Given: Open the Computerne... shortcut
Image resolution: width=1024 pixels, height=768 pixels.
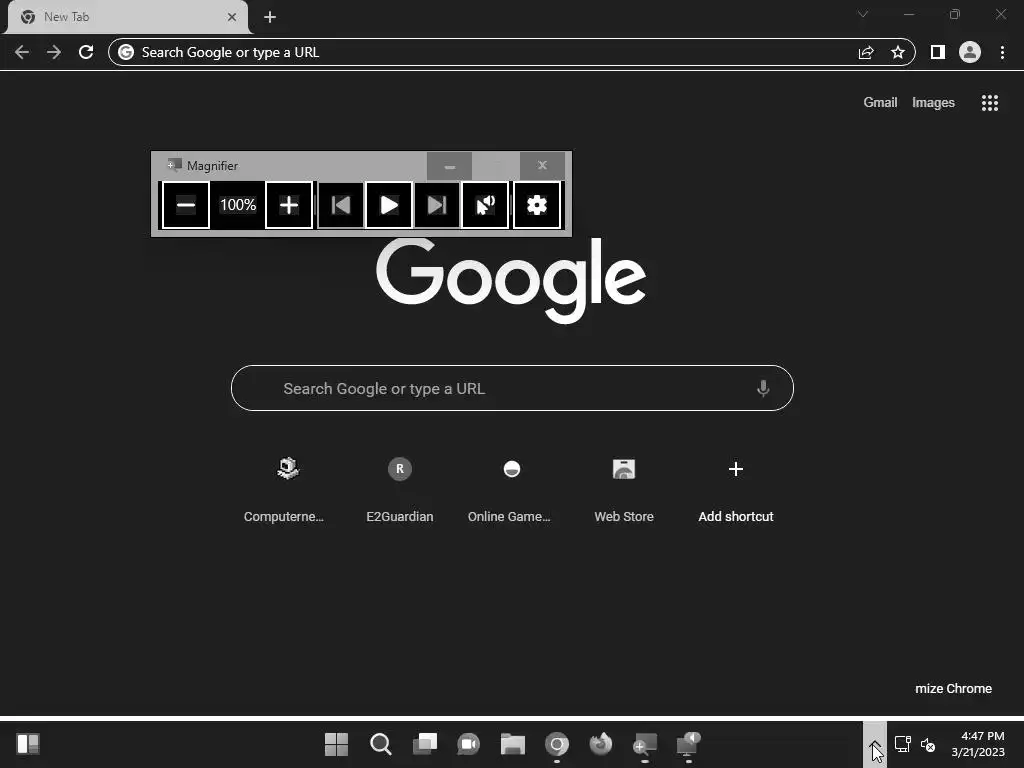Looking at the screenshot, I should tap(284, 489).
